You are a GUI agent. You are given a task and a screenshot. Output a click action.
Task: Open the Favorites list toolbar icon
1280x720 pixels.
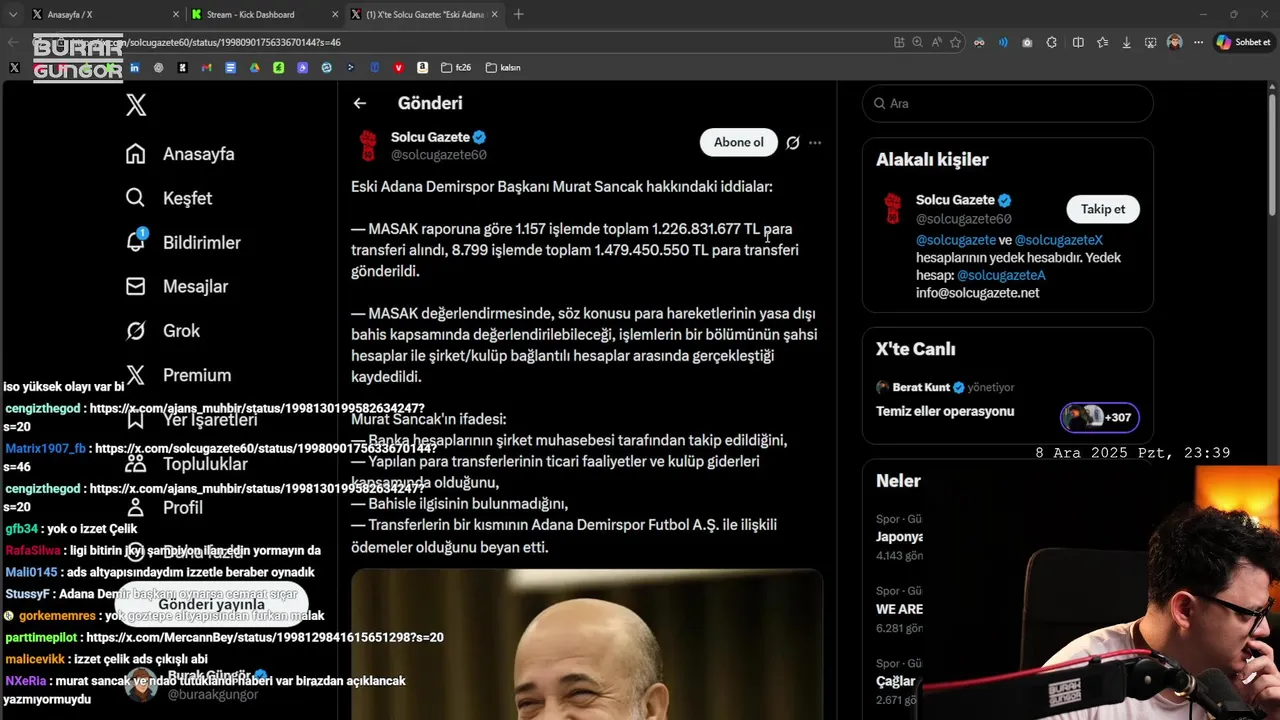[1102, 42]
